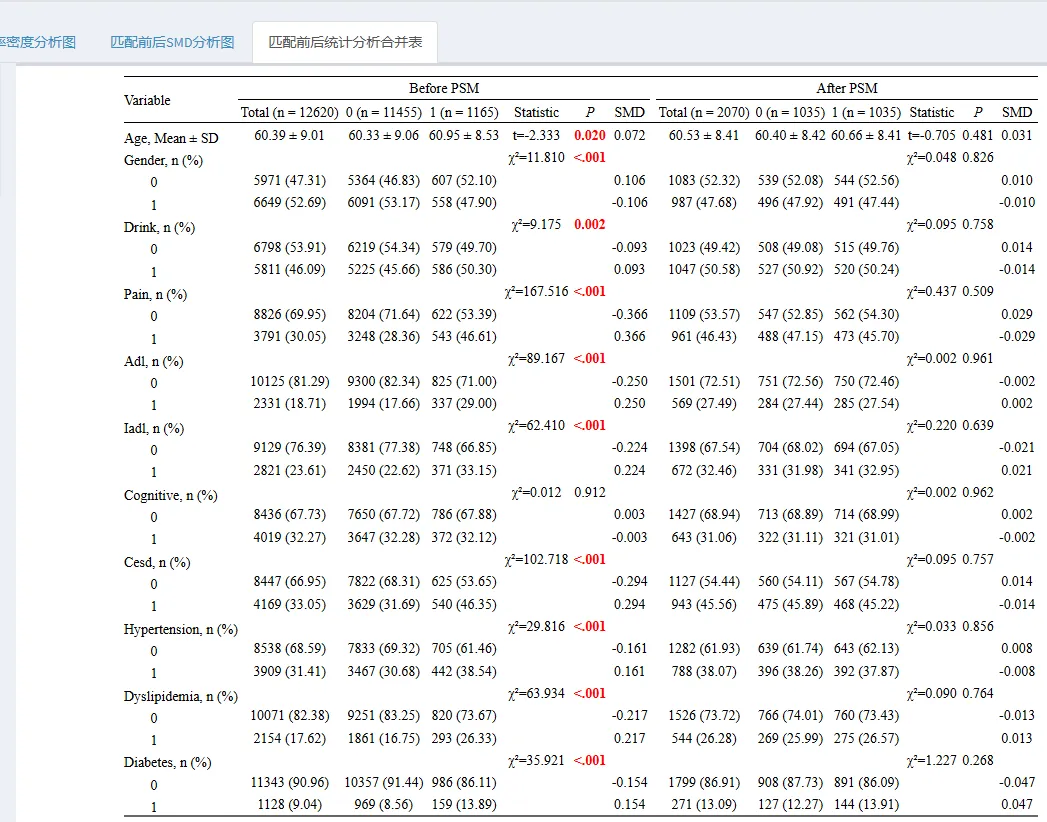Image resolution: width=1047 pixels, height=822 pixels.
Task: Click the cell 1083 (52.32)
Action: (x=704, y=180)
